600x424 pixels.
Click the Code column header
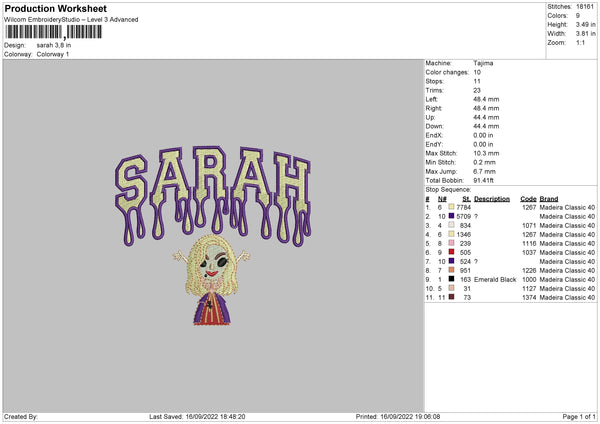pyautogui.click(x=528, y=199)
